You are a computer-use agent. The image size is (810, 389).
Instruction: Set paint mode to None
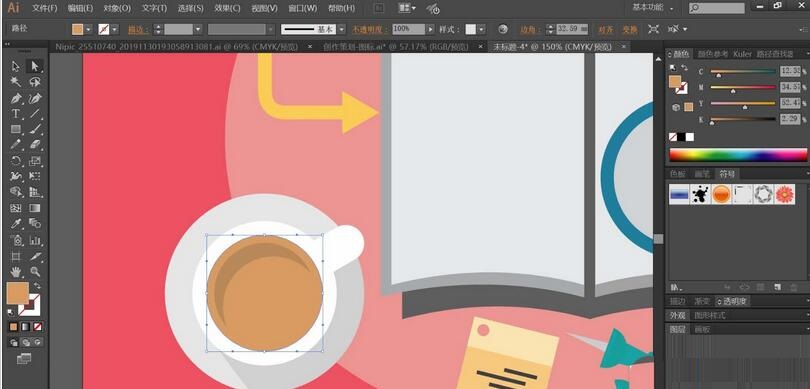click(x=38, y=327)
